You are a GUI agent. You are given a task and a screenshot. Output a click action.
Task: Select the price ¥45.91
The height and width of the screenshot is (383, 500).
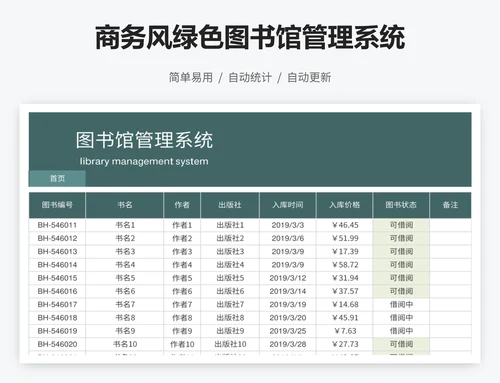click(x=345, y=318)
